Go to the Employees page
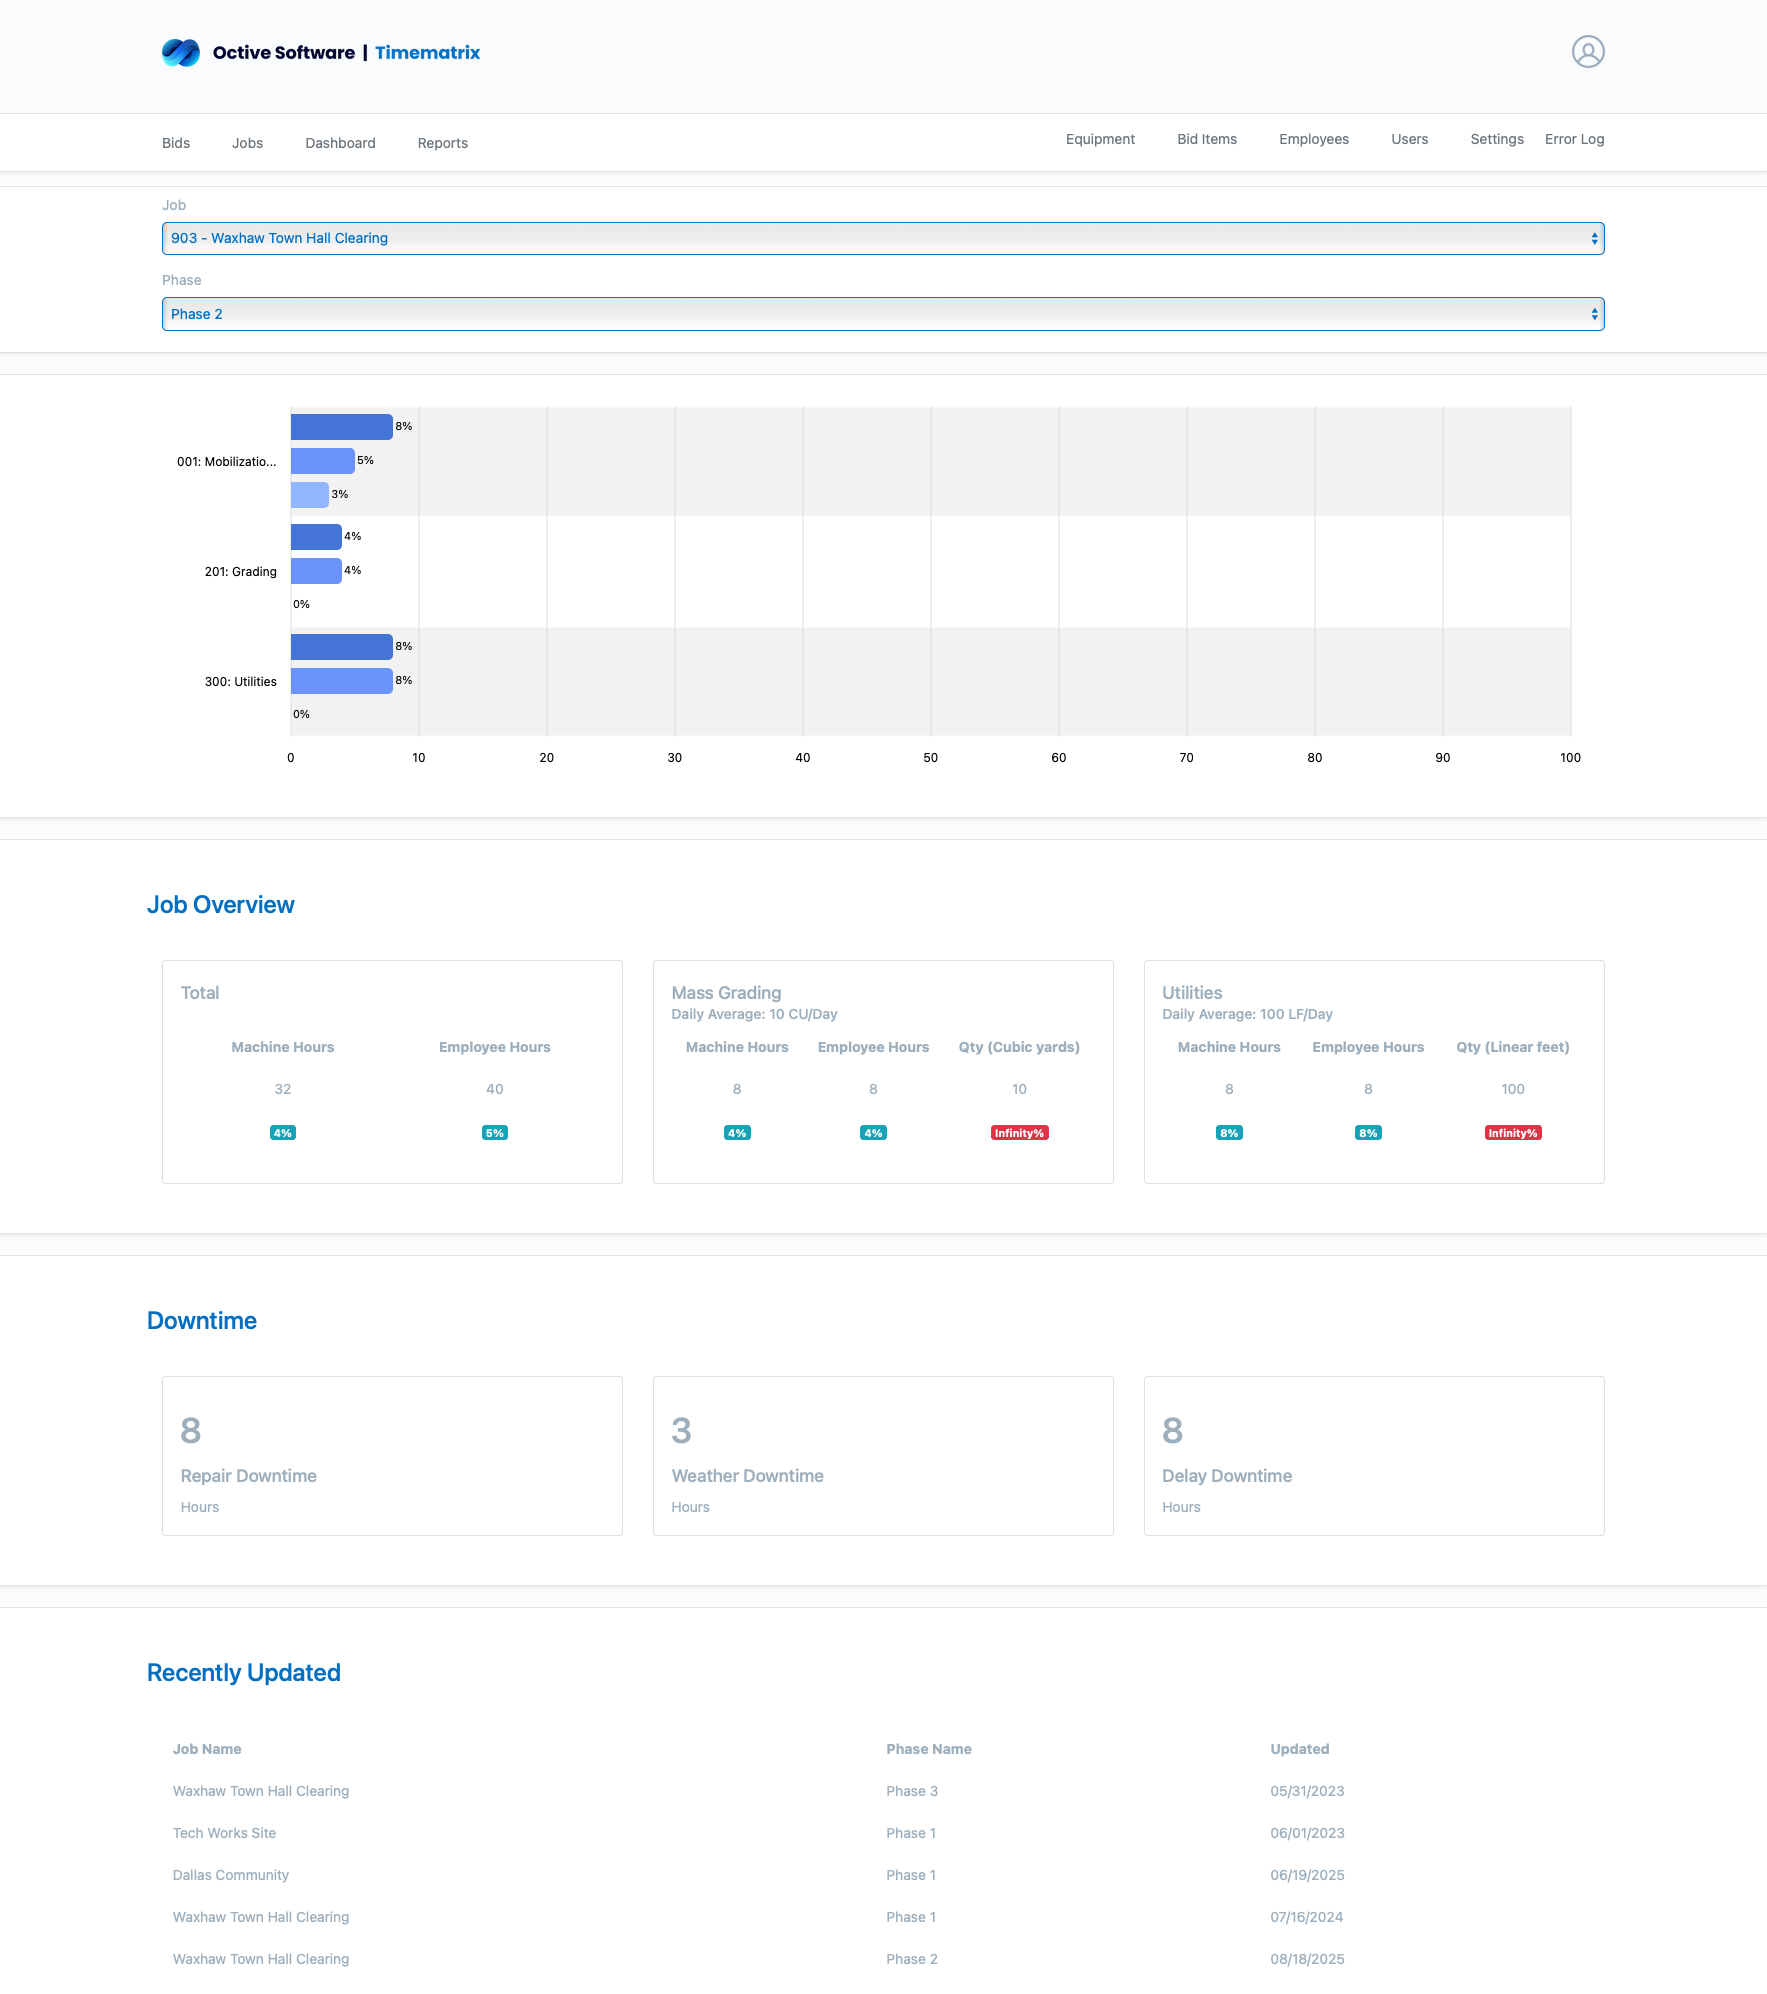This screenshot has width=1767, height=1994. tap(1313, 139)
